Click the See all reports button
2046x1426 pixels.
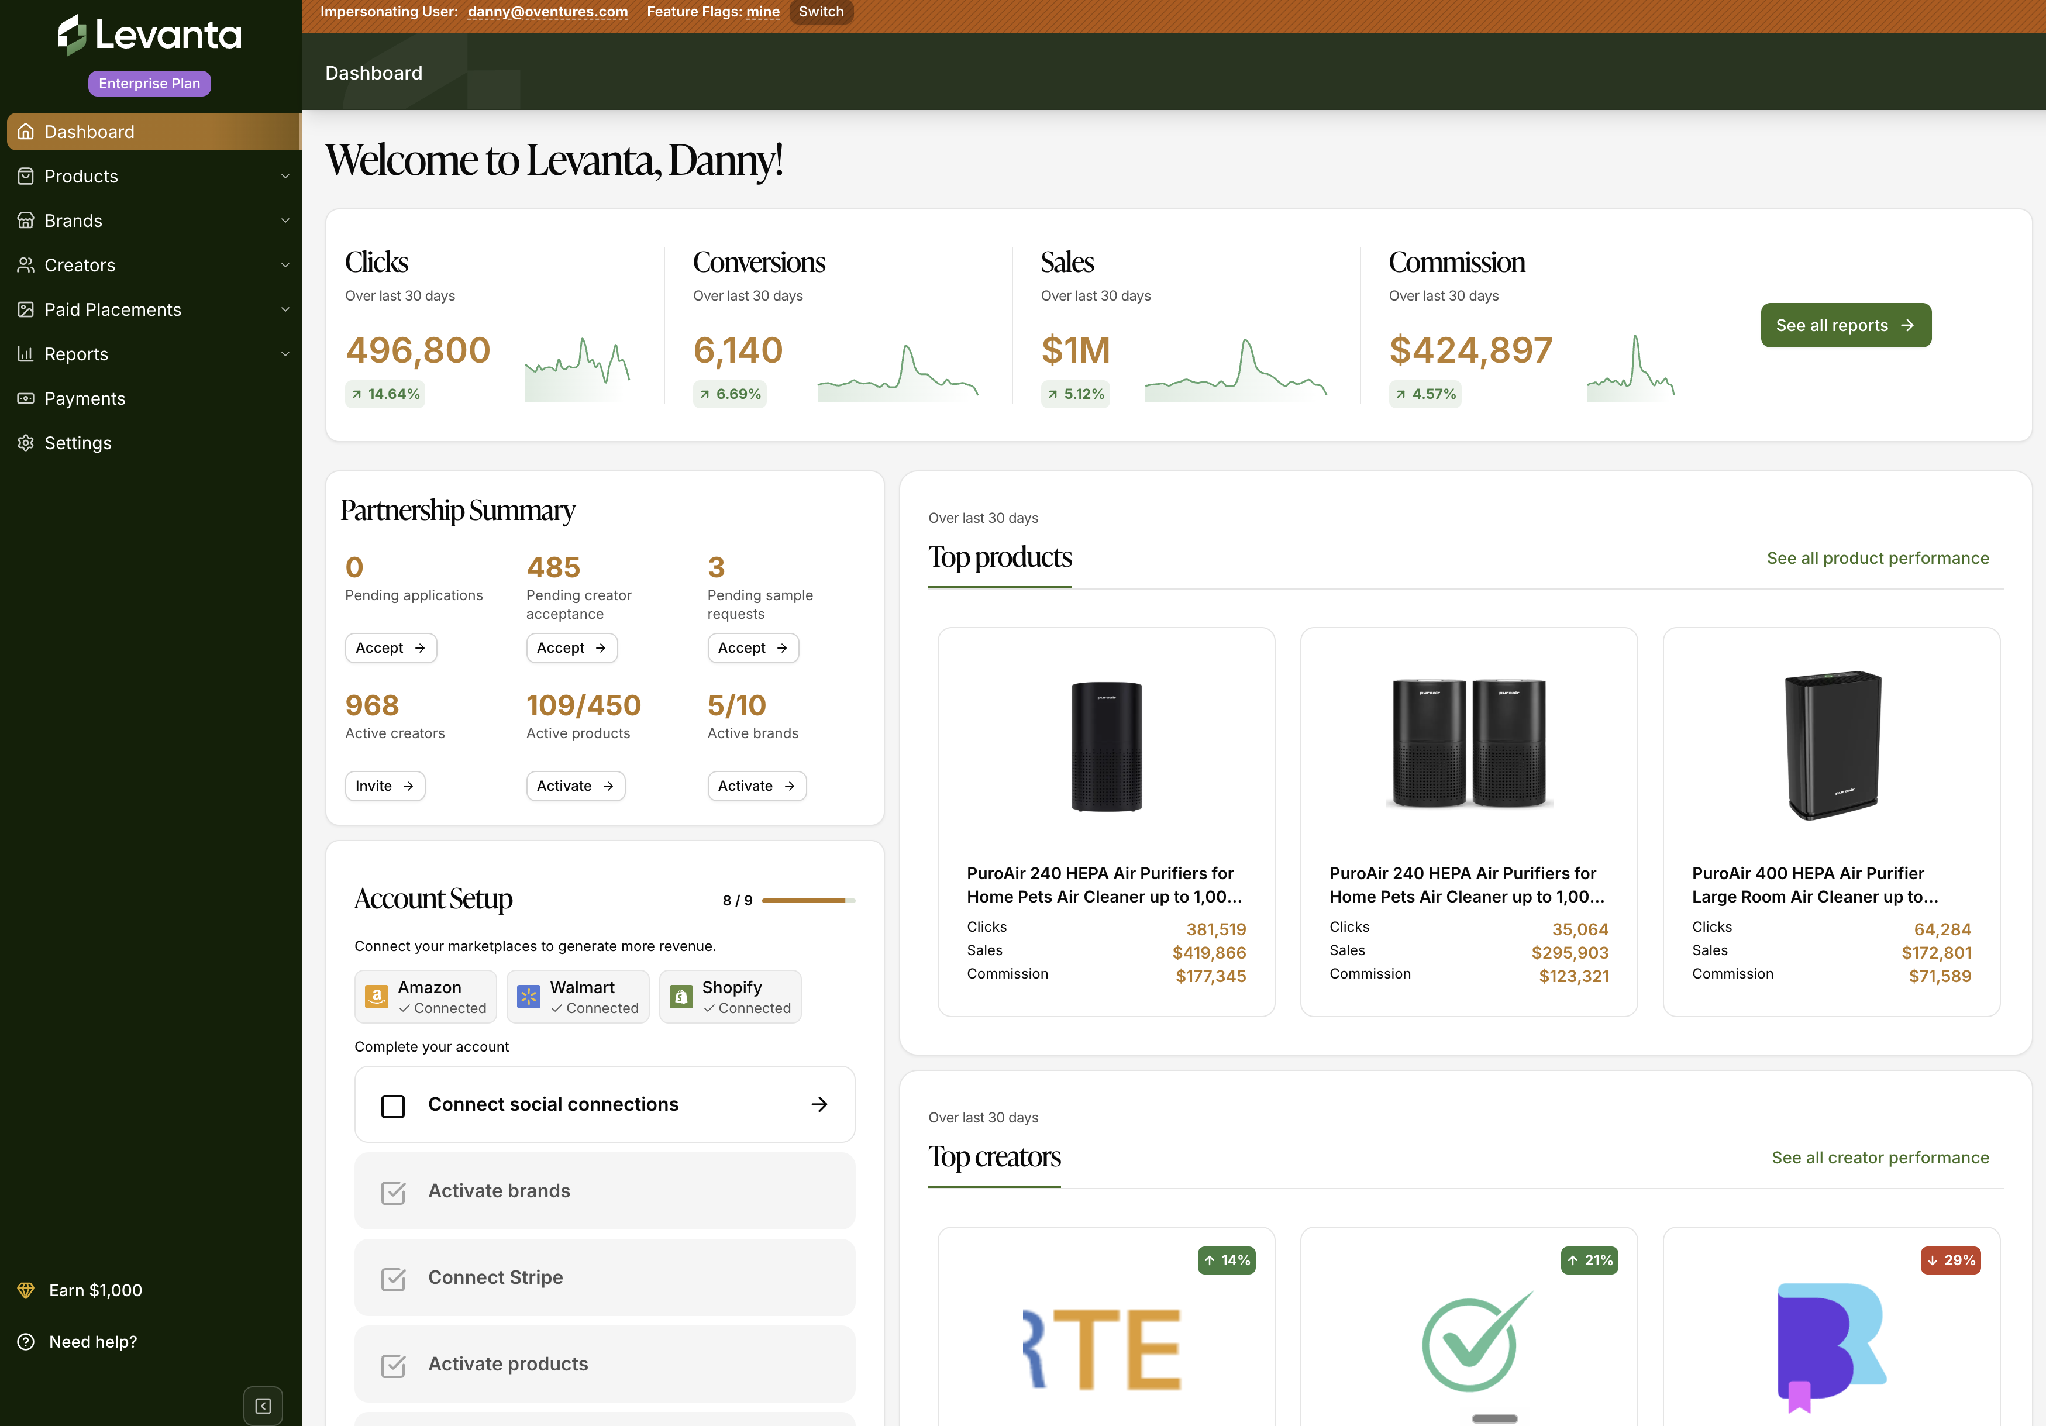tap(1846, 325)
